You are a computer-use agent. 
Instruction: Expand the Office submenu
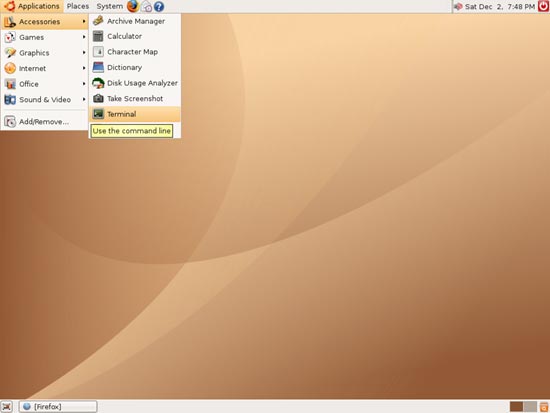click(x=44, y=84)
